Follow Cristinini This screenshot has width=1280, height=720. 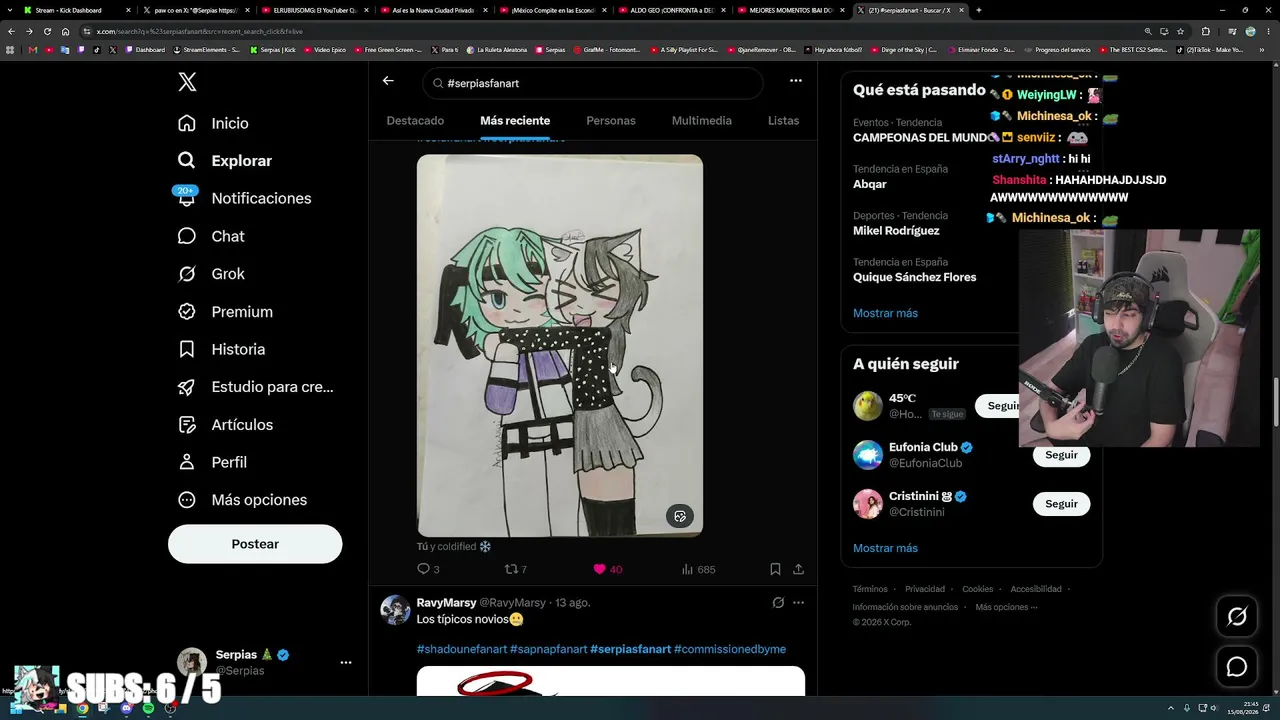(x=1061, y=504)
